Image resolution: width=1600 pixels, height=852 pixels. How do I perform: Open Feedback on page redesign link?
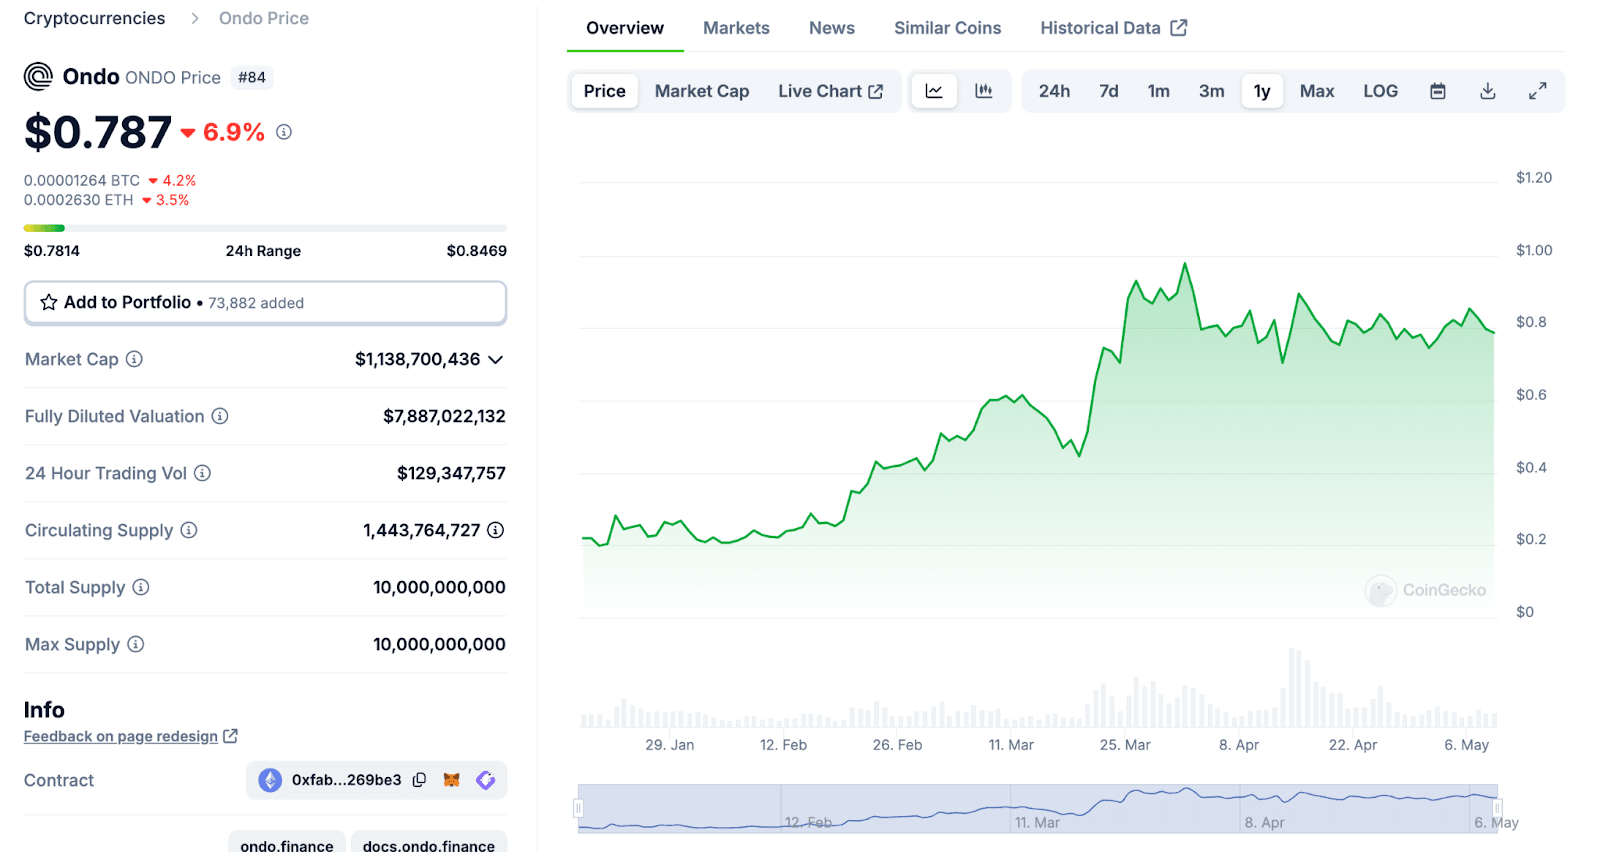click(121, 736)
